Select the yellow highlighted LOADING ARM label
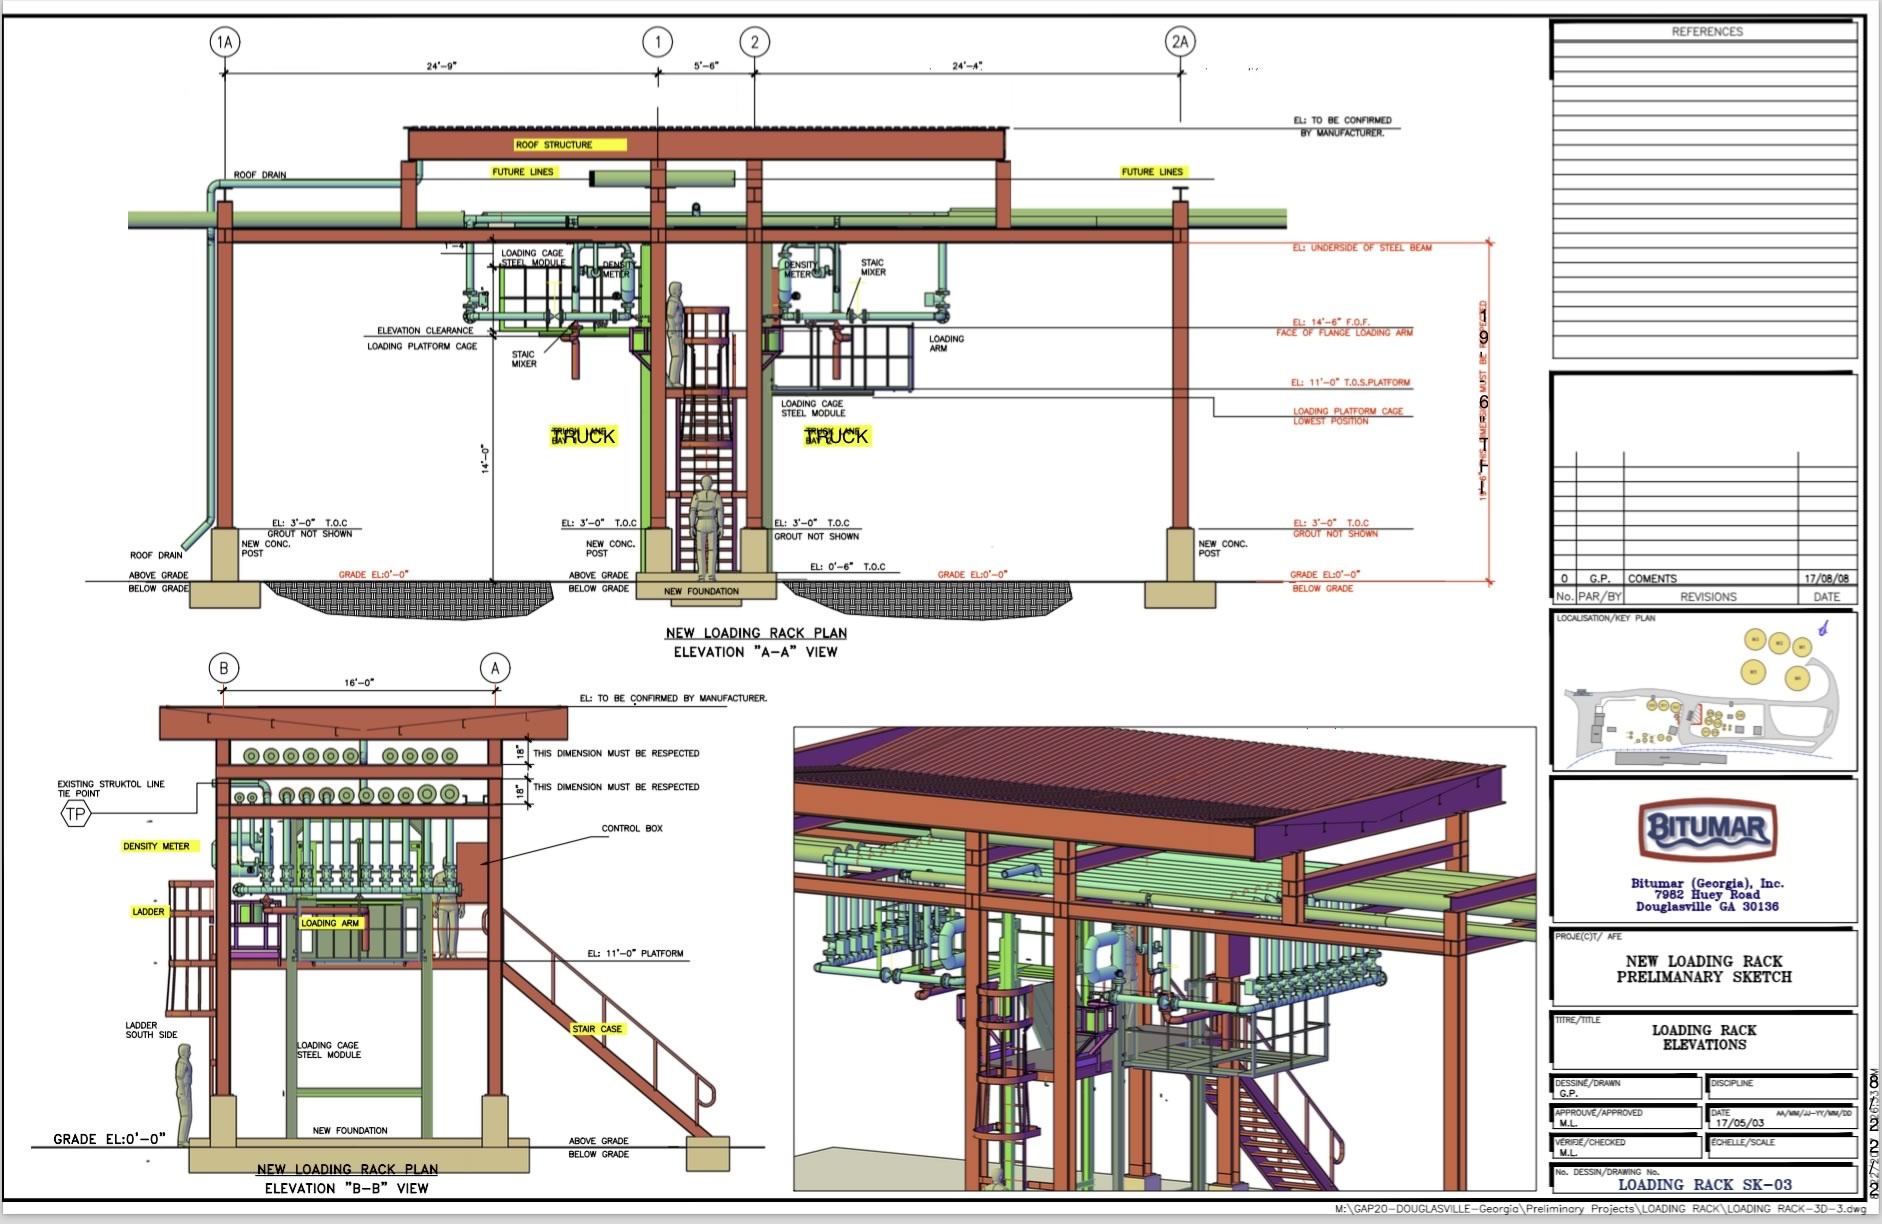This screenshot has width=1882, height=1224. (x=330, y=923)
